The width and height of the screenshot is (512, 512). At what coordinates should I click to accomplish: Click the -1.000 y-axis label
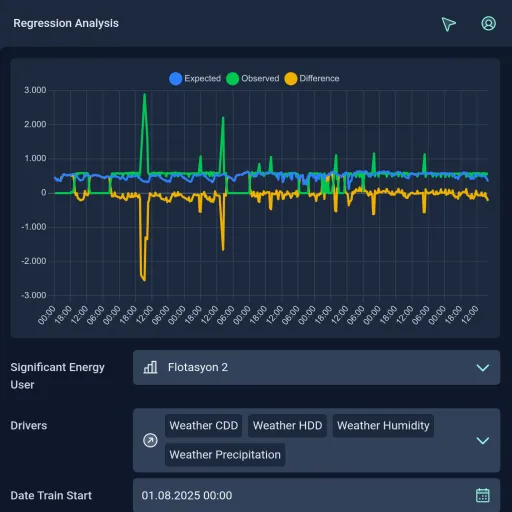coord(34,227)
